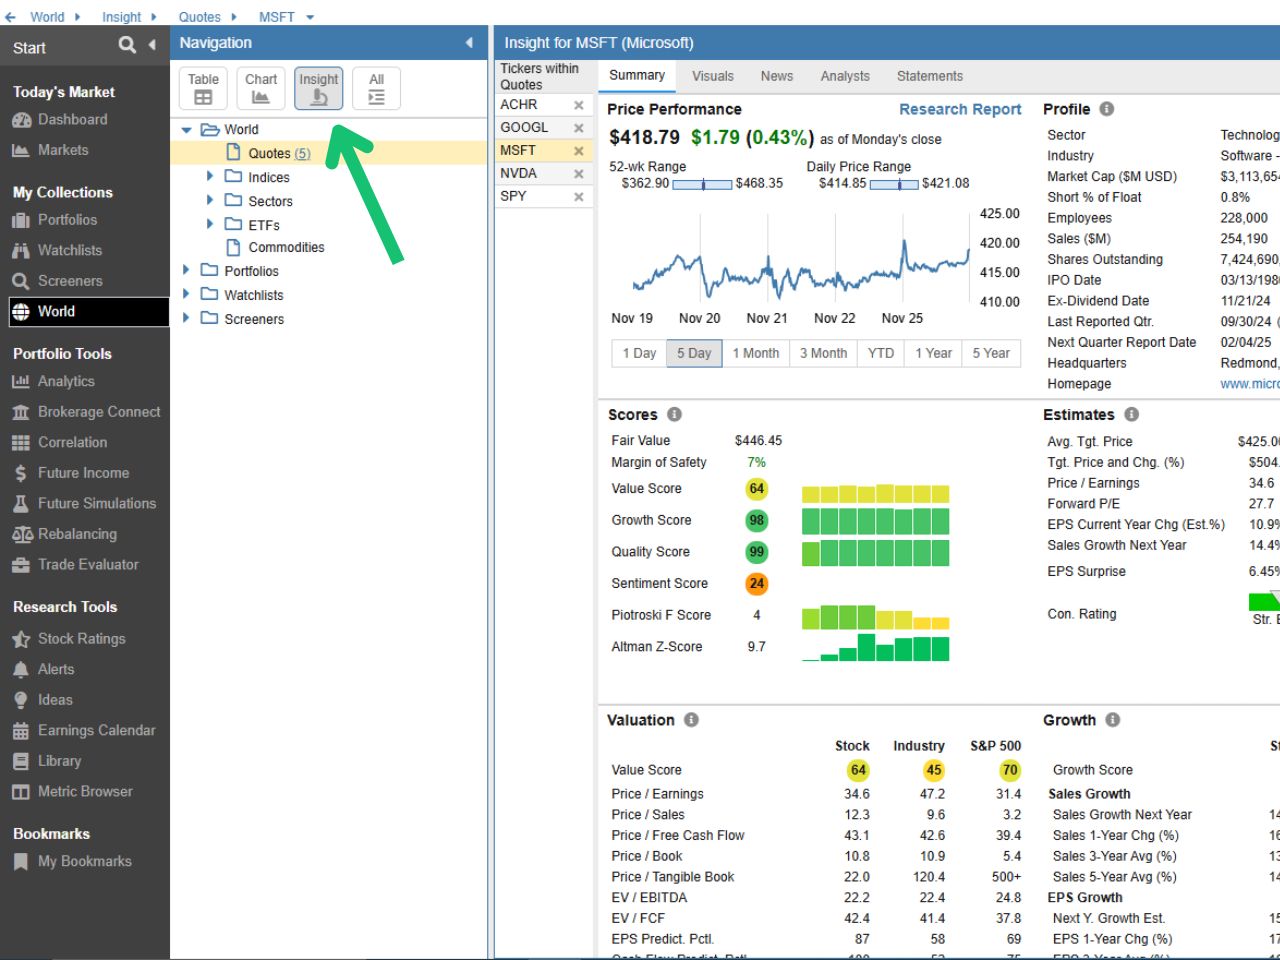Show info for the Profile section
1280x960 pixels.
click(x=1107, y=109)
